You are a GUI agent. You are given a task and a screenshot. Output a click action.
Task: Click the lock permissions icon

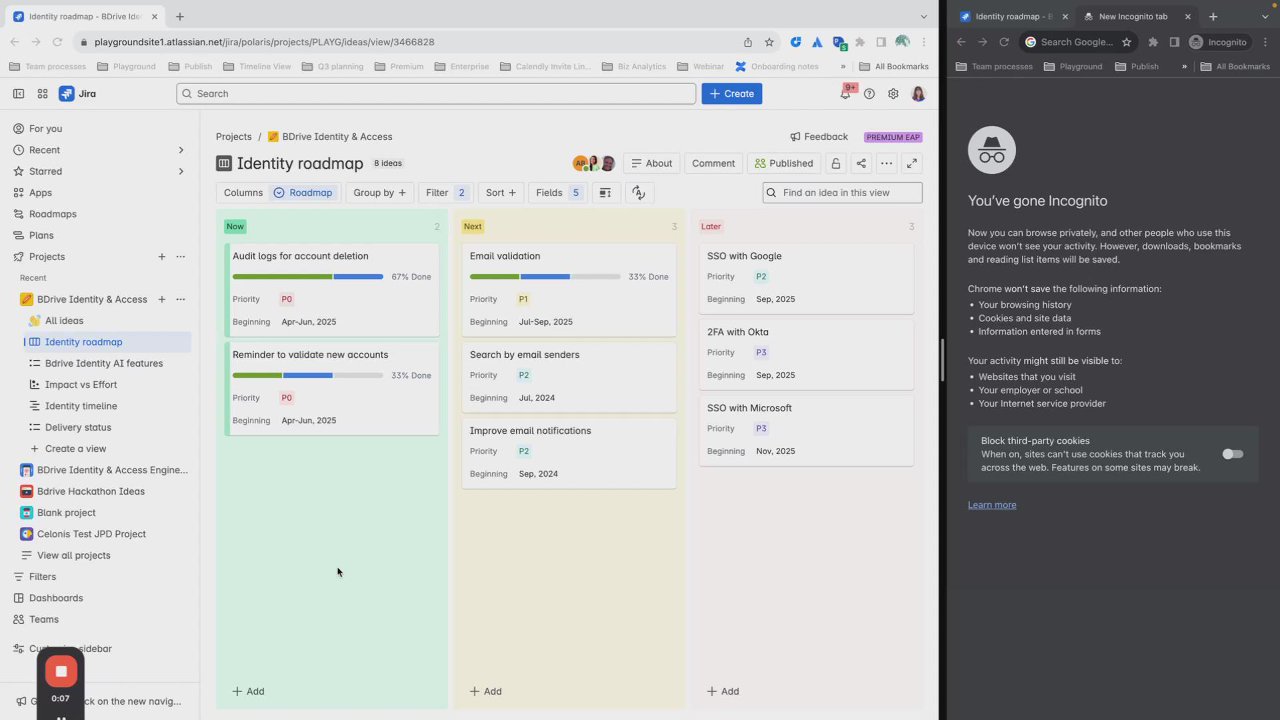pyautogui.click(x=836, y=163)
